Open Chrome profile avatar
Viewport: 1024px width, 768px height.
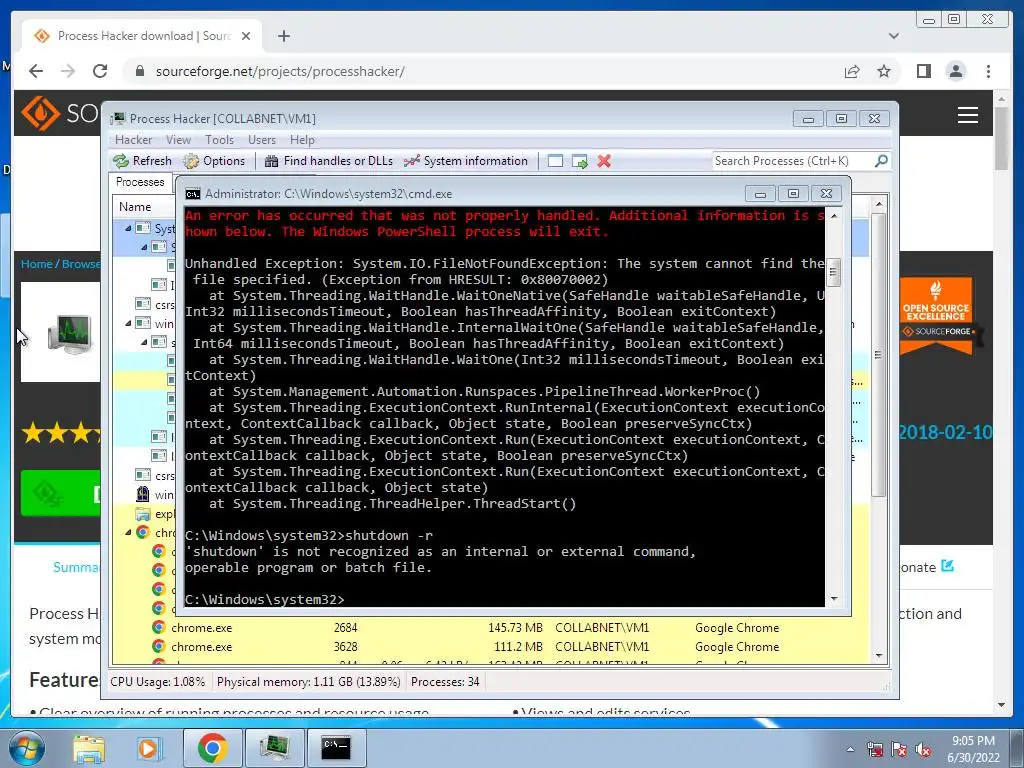(x=955, y=71)
